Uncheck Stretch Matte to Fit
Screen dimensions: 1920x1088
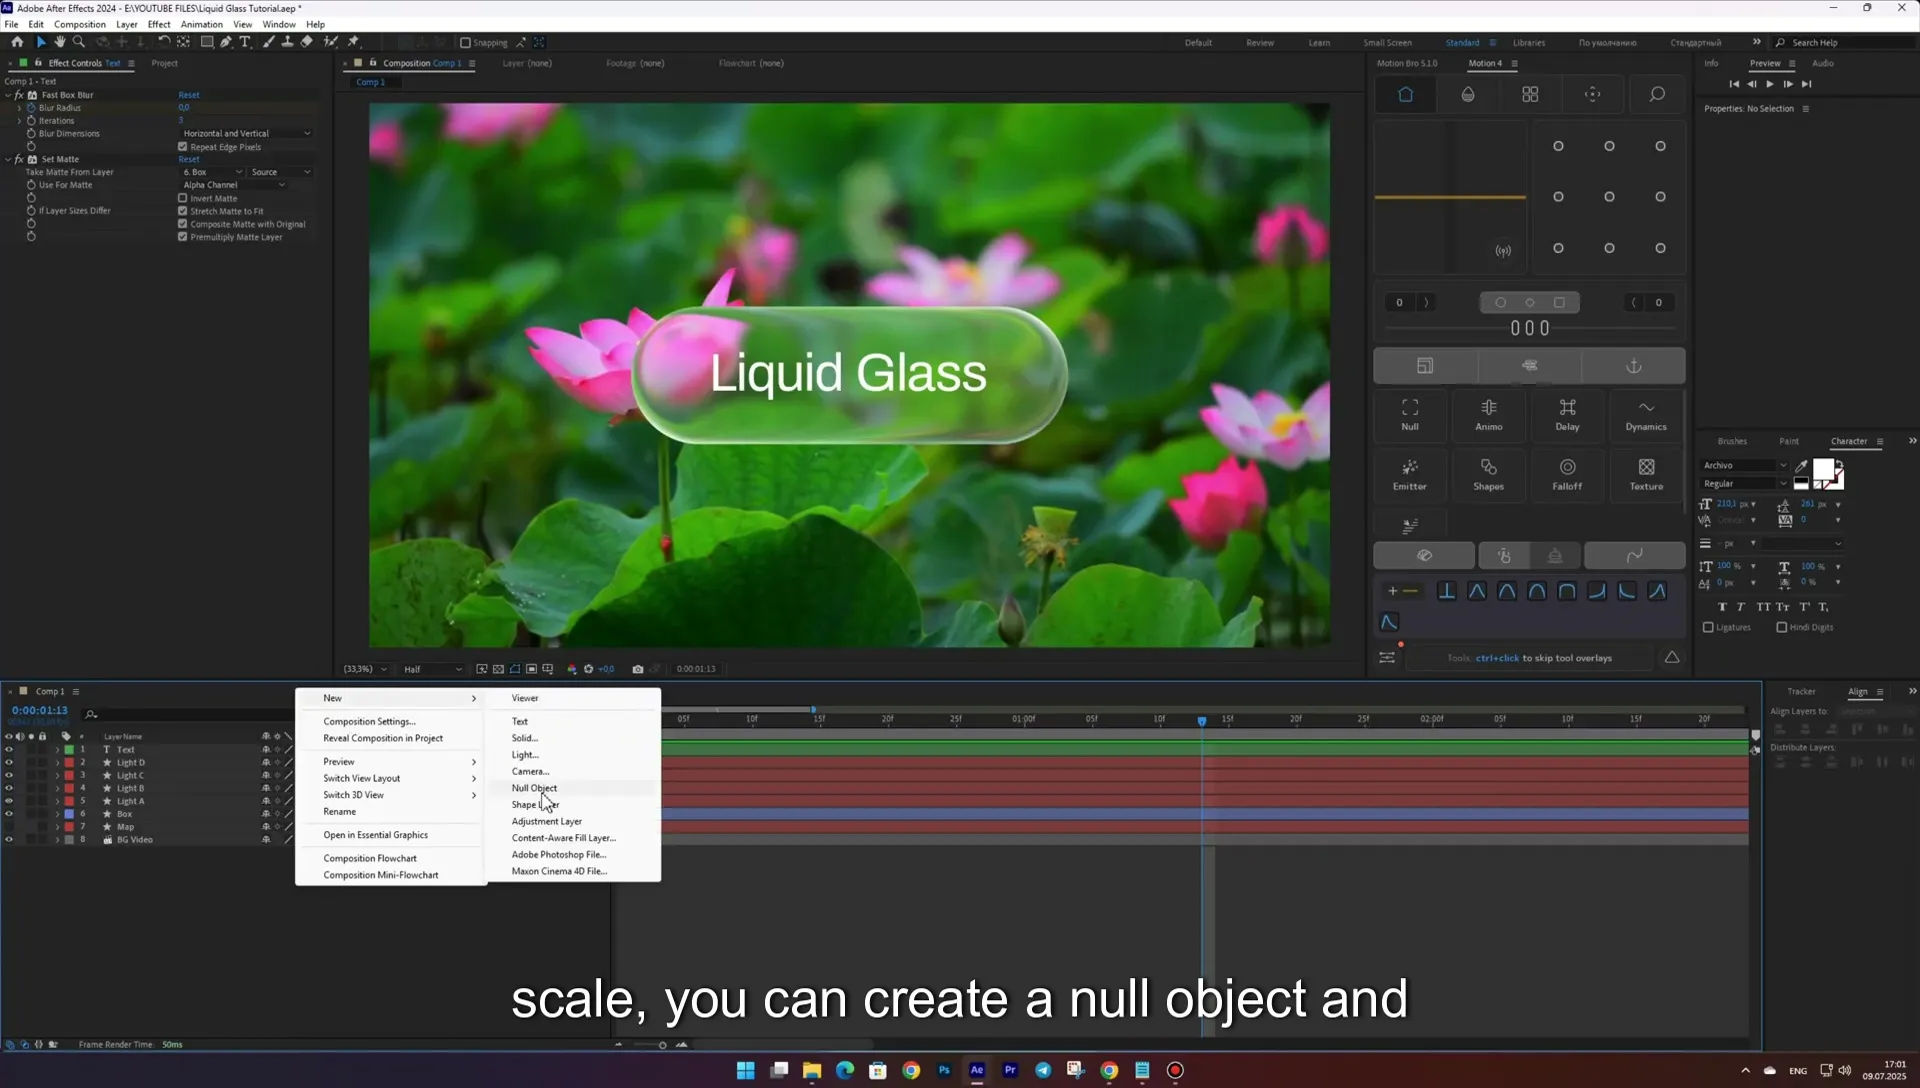183,211
